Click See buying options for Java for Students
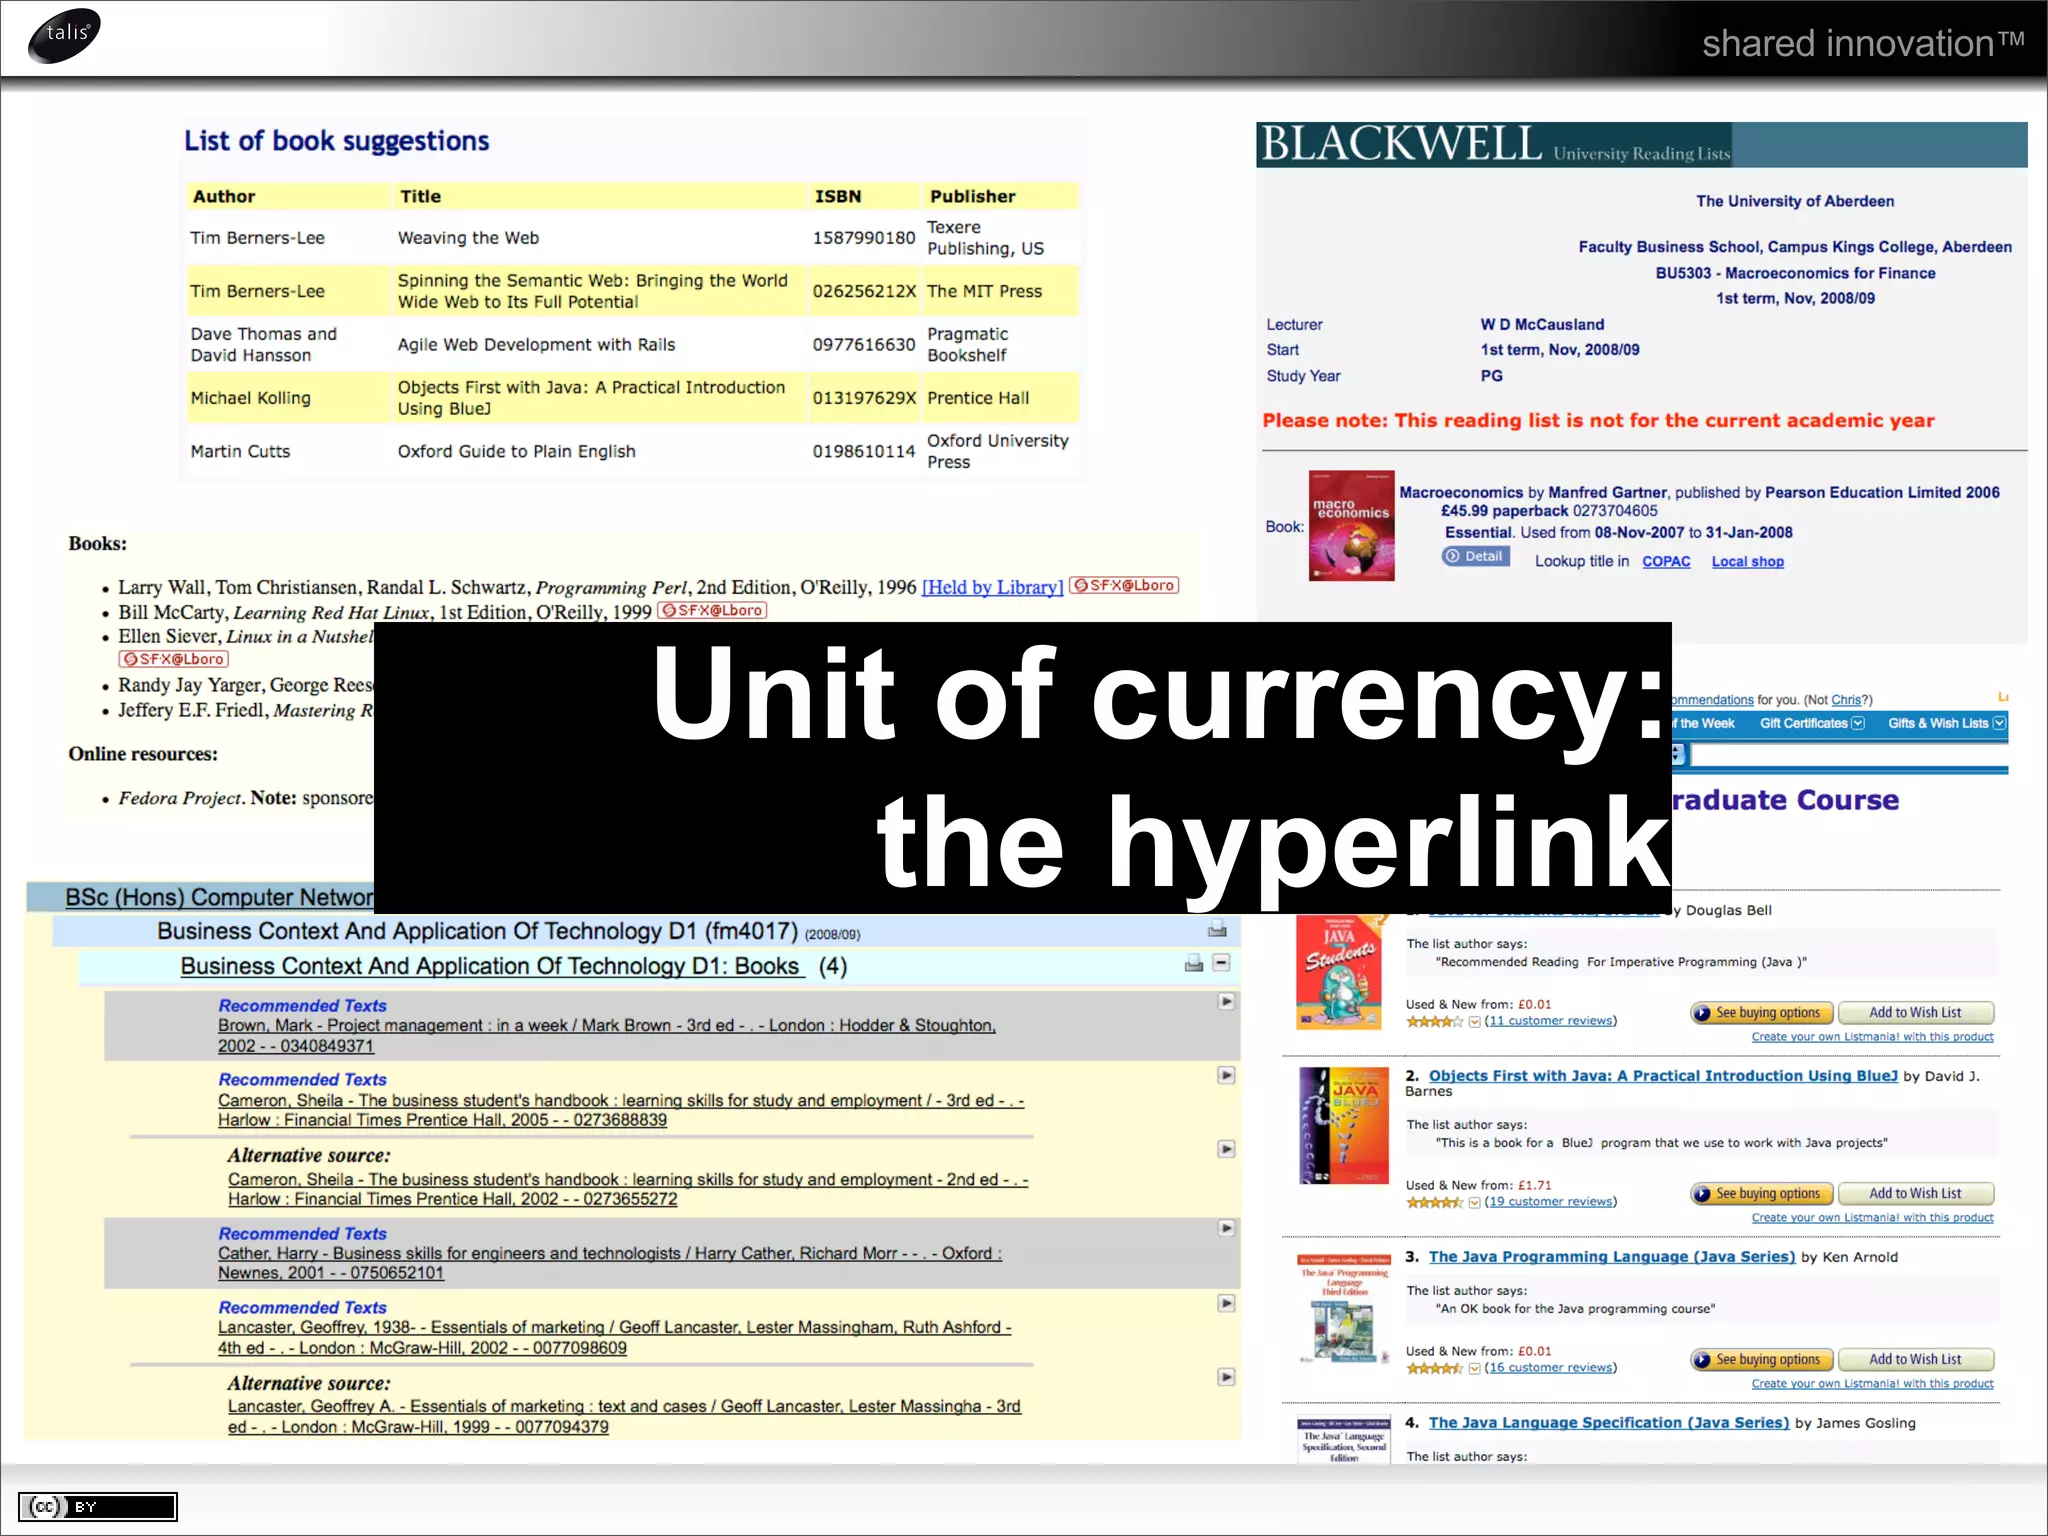Screen dimensions: 2048x1536 pos(1762,1013)
